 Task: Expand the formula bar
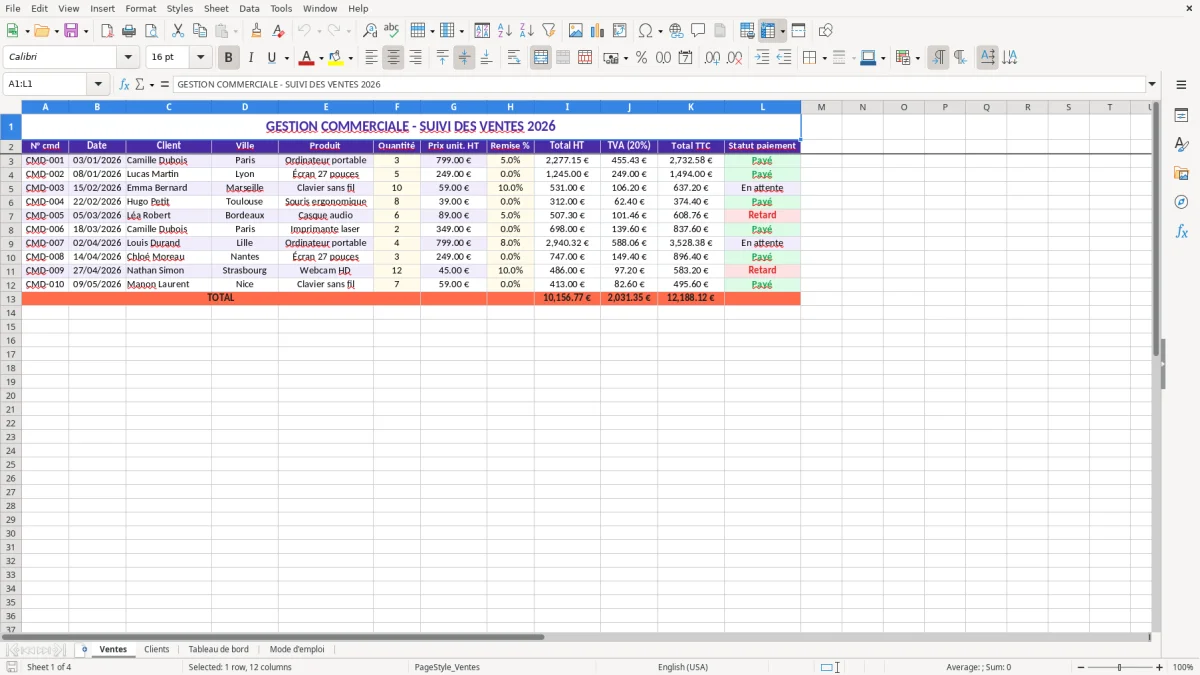1152,84
